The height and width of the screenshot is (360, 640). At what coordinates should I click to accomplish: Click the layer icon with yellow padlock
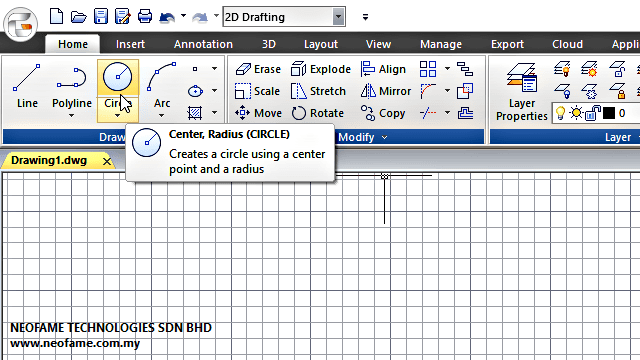[617, 91]
